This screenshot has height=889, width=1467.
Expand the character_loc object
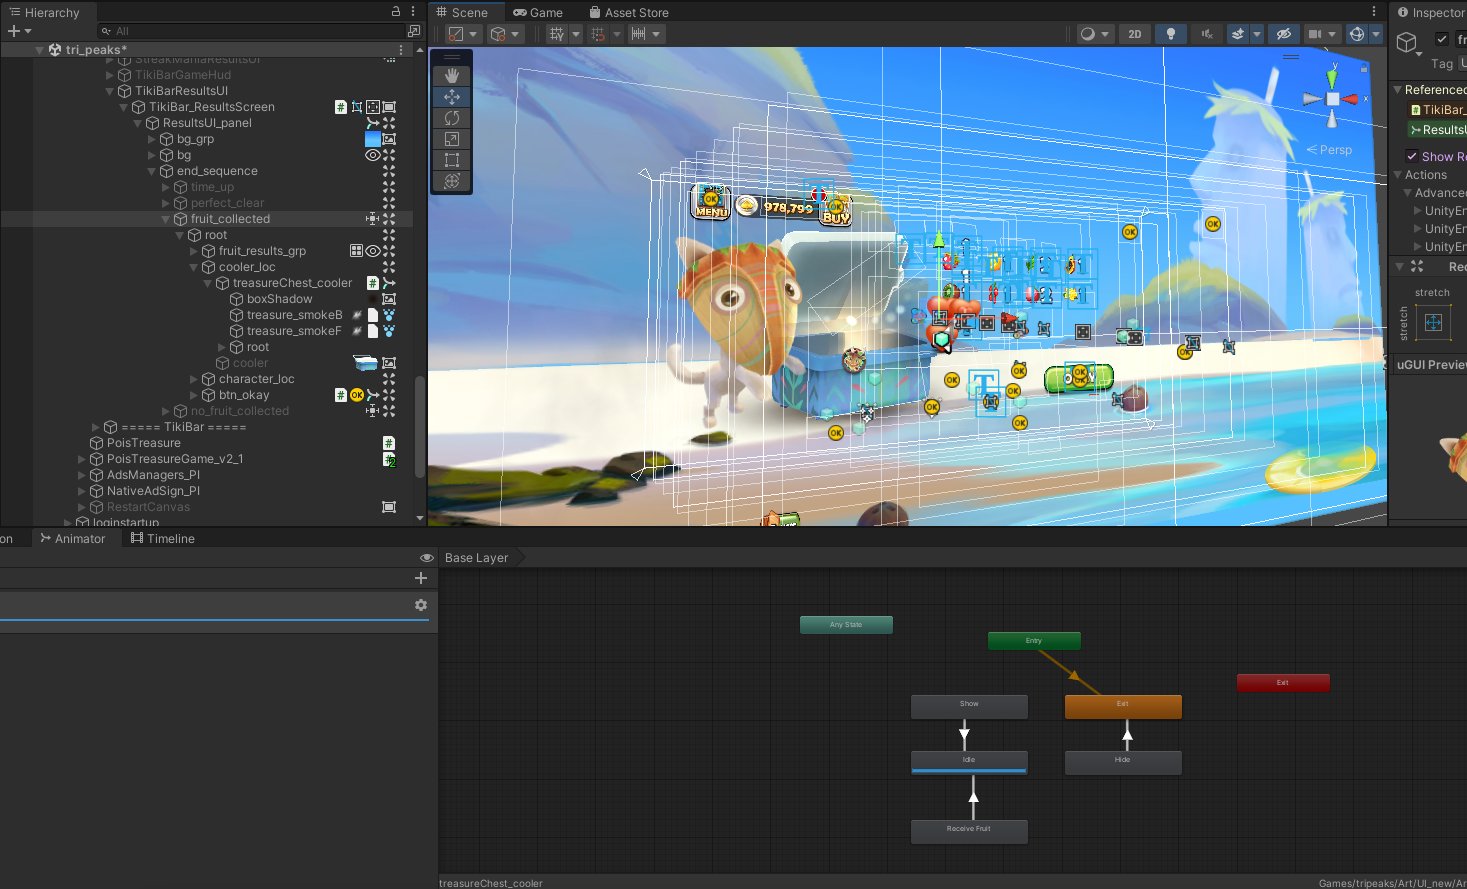(194, 379)
